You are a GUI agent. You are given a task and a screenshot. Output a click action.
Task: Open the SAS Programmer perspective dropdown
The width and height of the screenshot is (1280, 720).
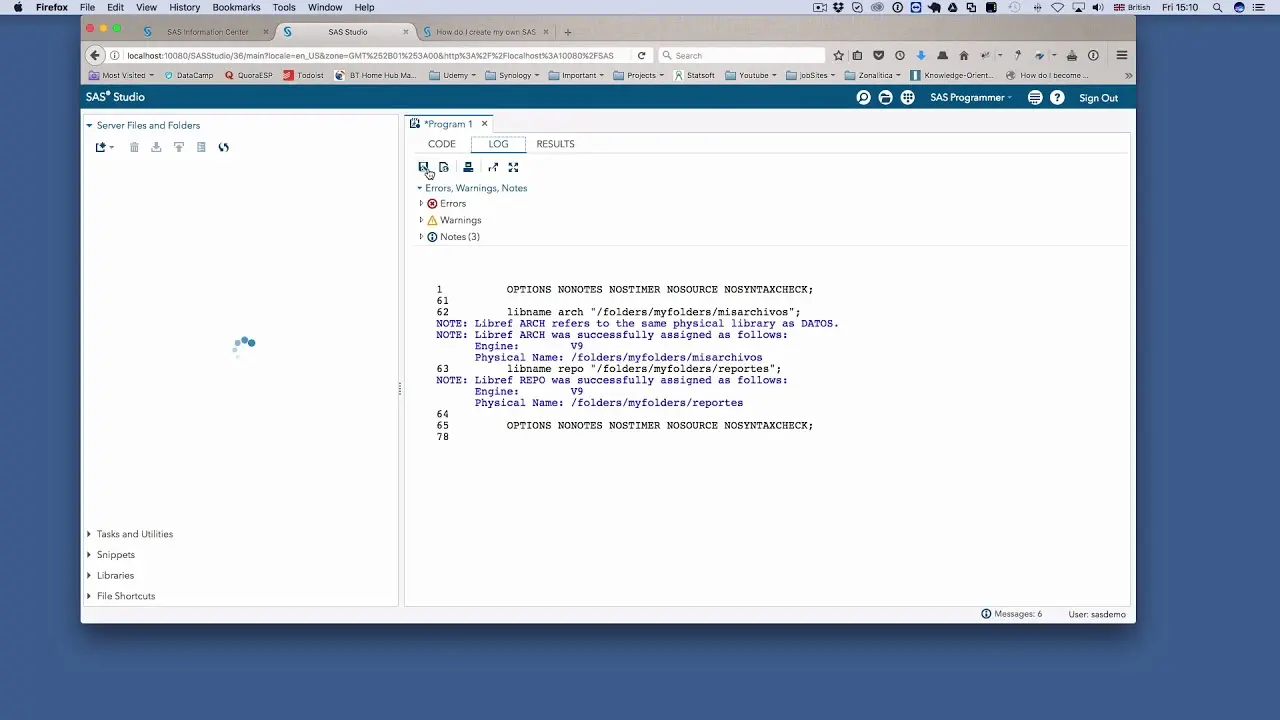pos(970,97)
